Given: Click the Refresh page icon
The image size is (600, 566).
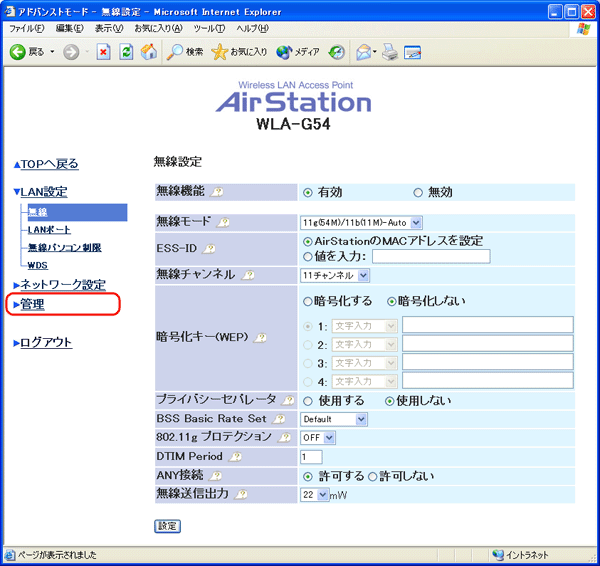Looking at the screenshot, I should tap(126, 52).
